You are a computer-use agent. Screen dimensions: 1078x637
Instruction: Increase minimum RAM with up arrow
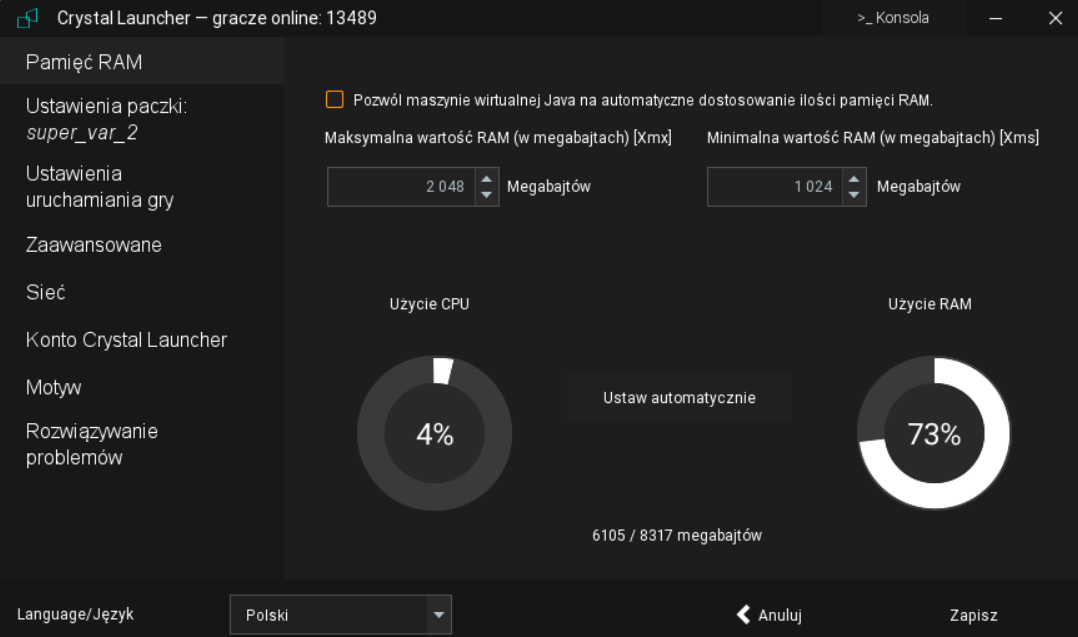pyautogui.click(x=853, y=179)
